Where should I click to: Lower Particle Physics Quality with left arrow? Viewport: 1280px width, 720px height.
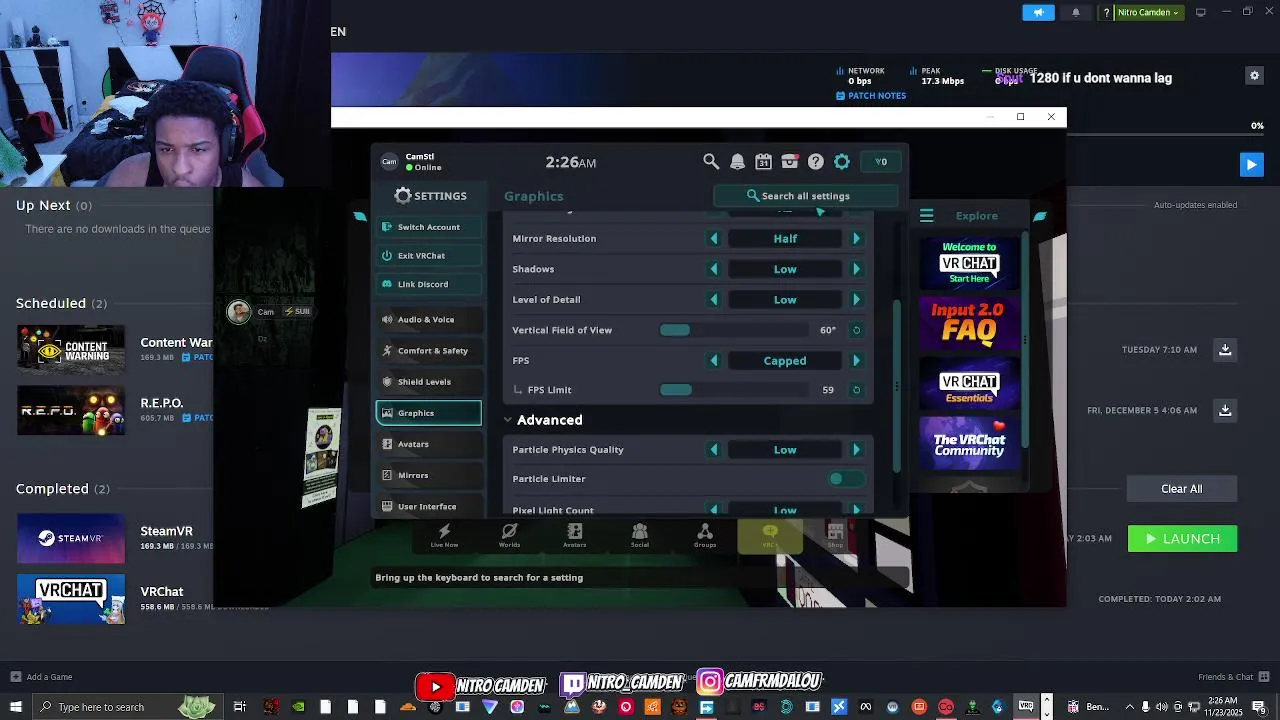point(714,450)
